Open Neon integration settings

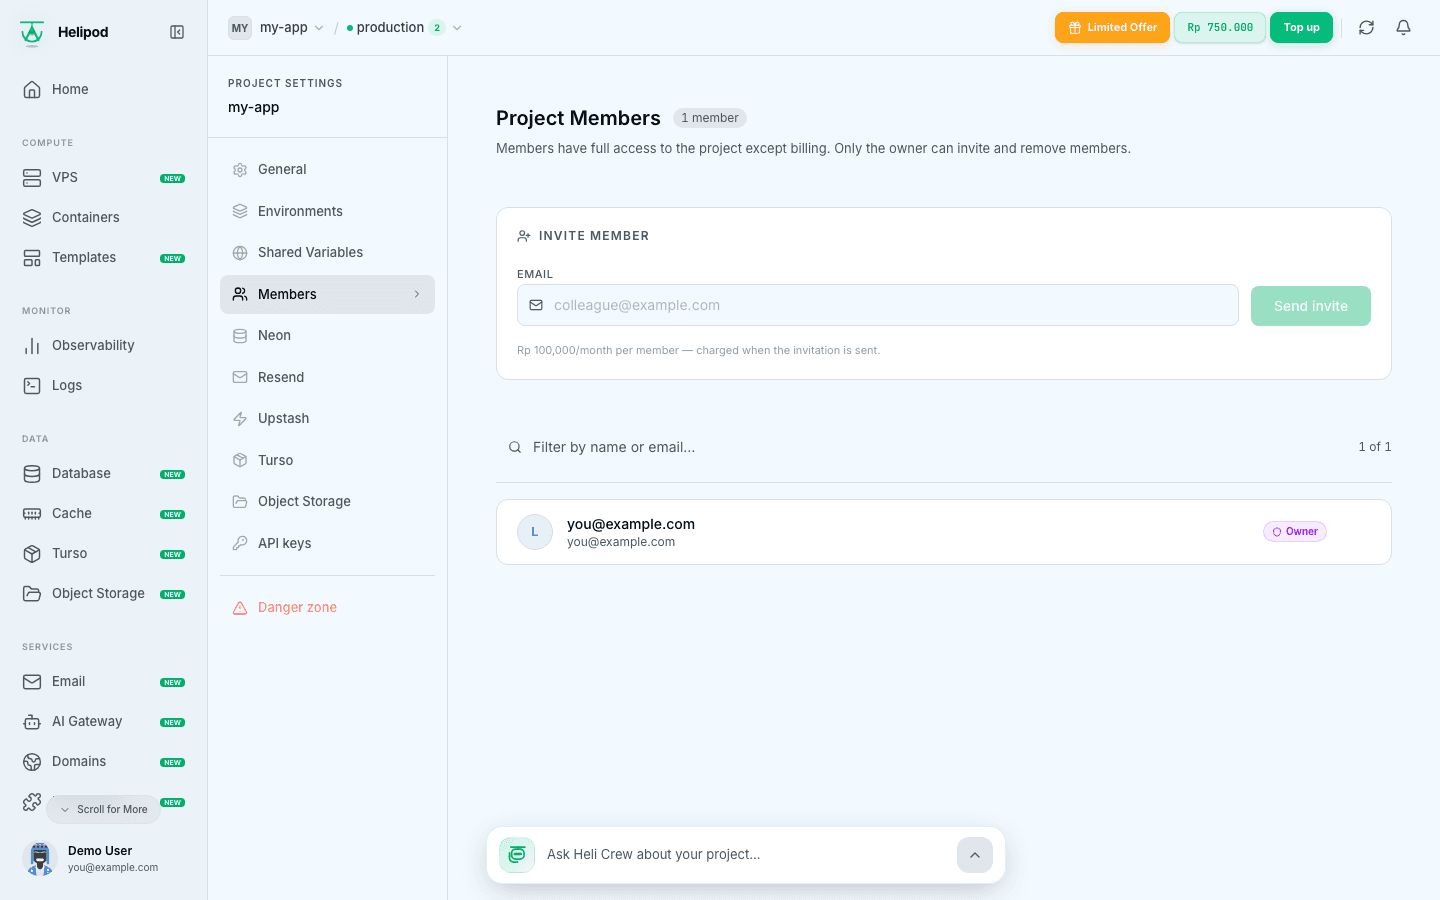tap(327, 335)
